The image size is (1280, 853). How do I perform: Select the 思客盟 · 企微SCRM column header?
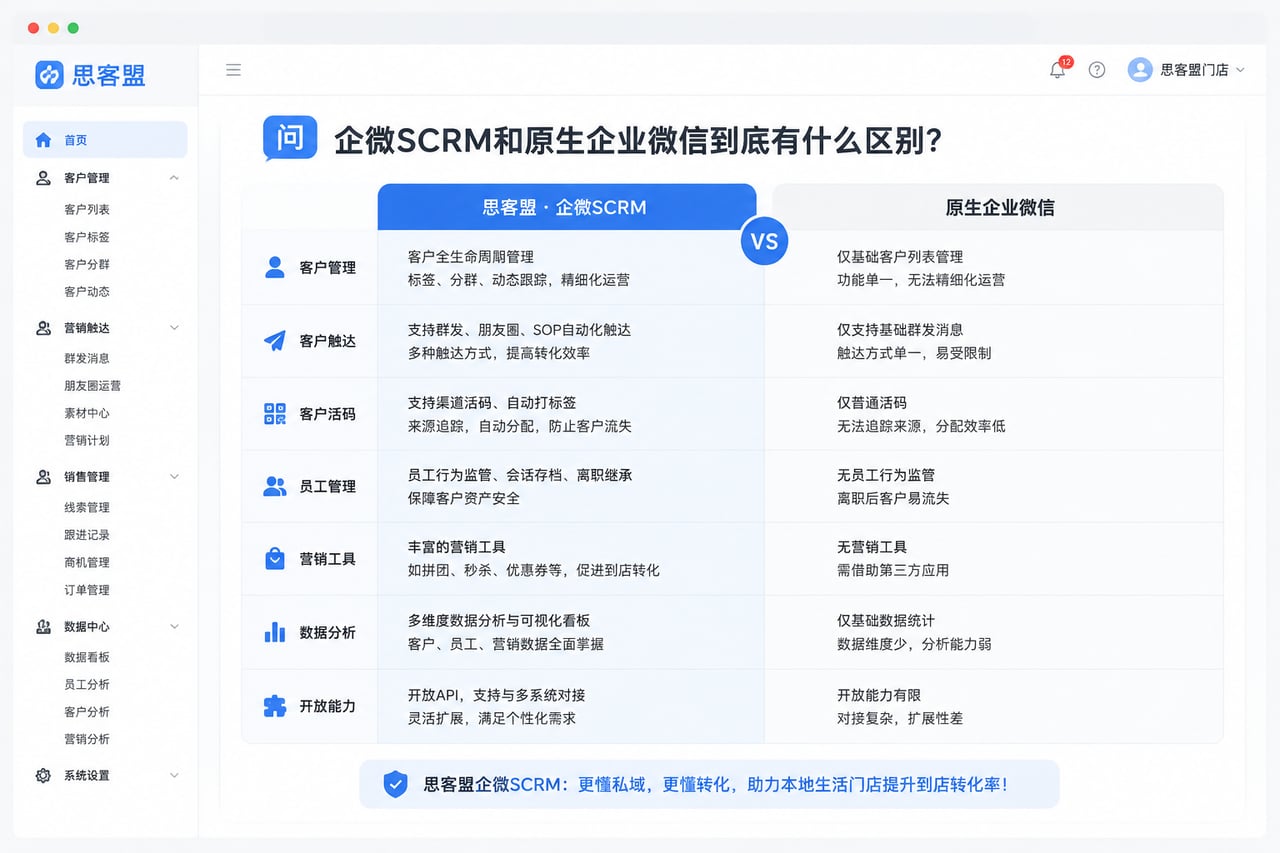566,207
